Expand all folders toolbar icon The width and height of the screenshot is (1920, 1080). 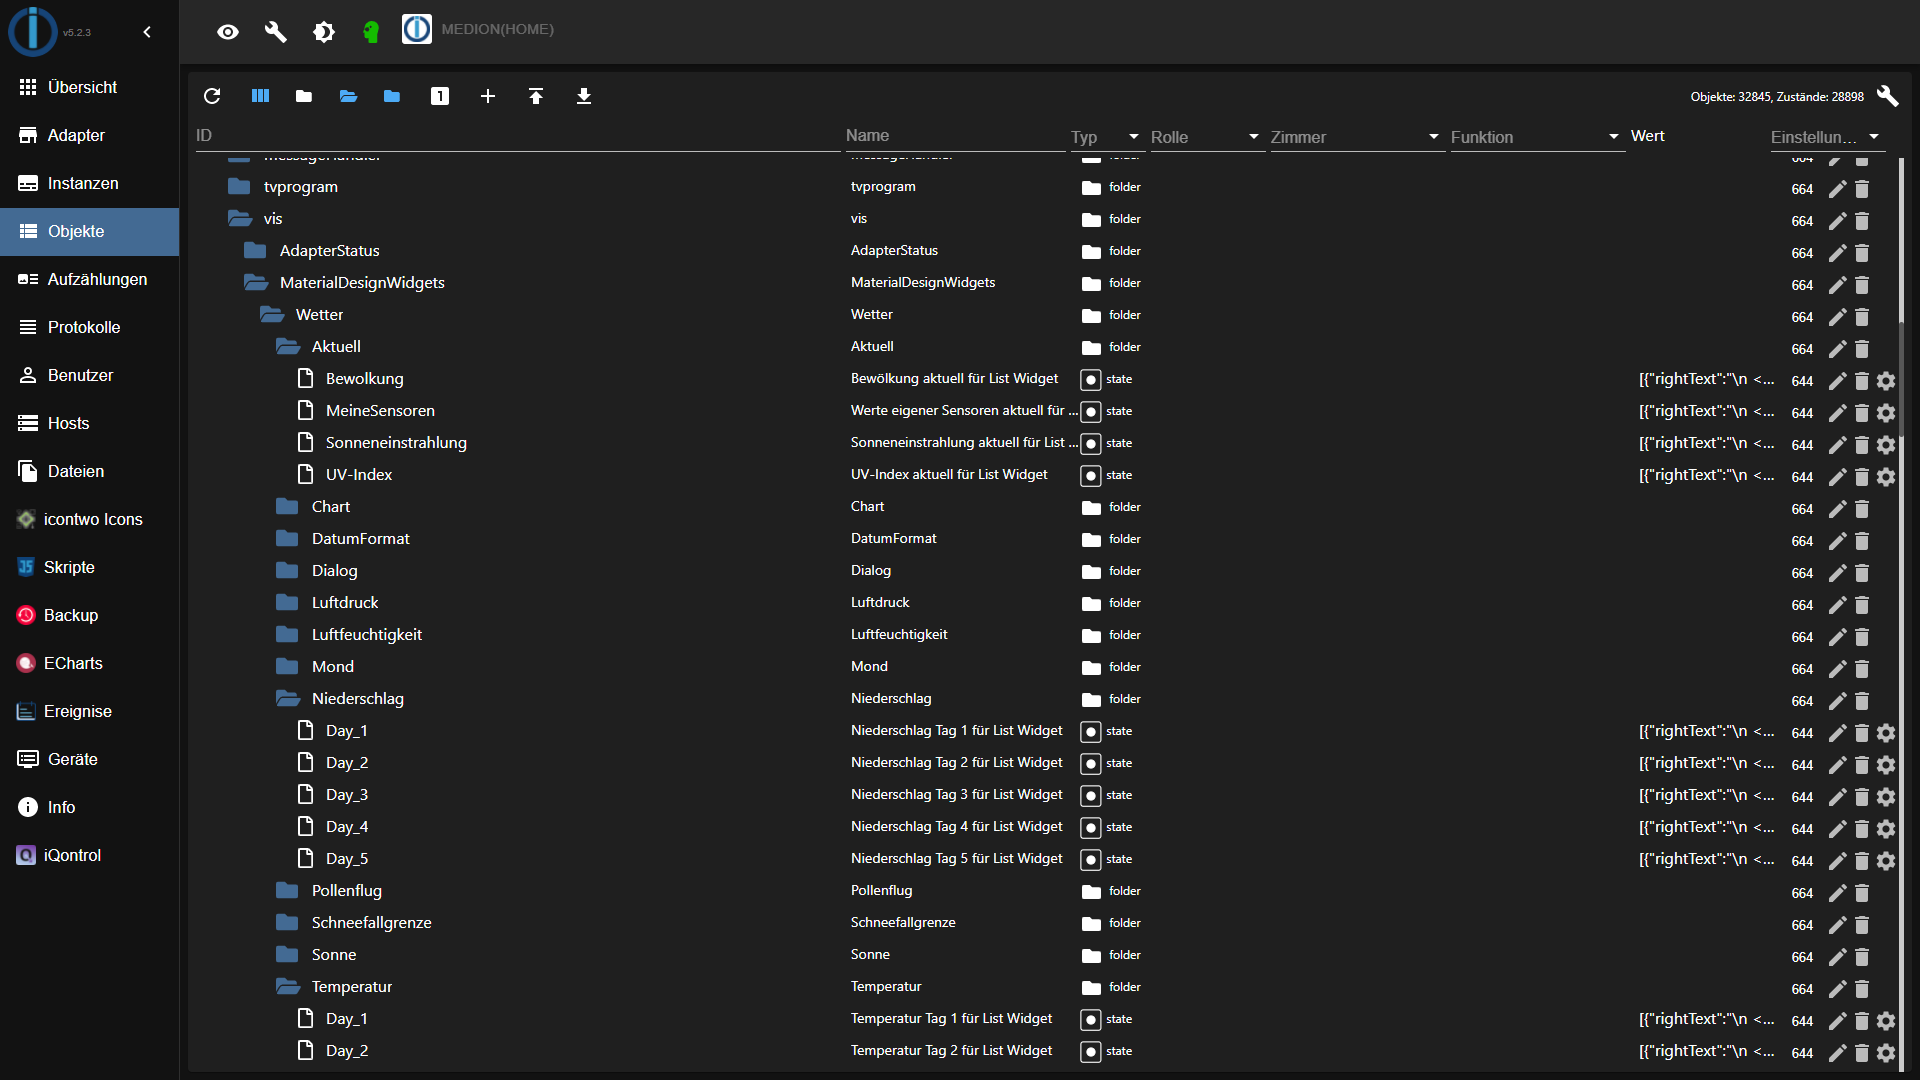[348, 96]
